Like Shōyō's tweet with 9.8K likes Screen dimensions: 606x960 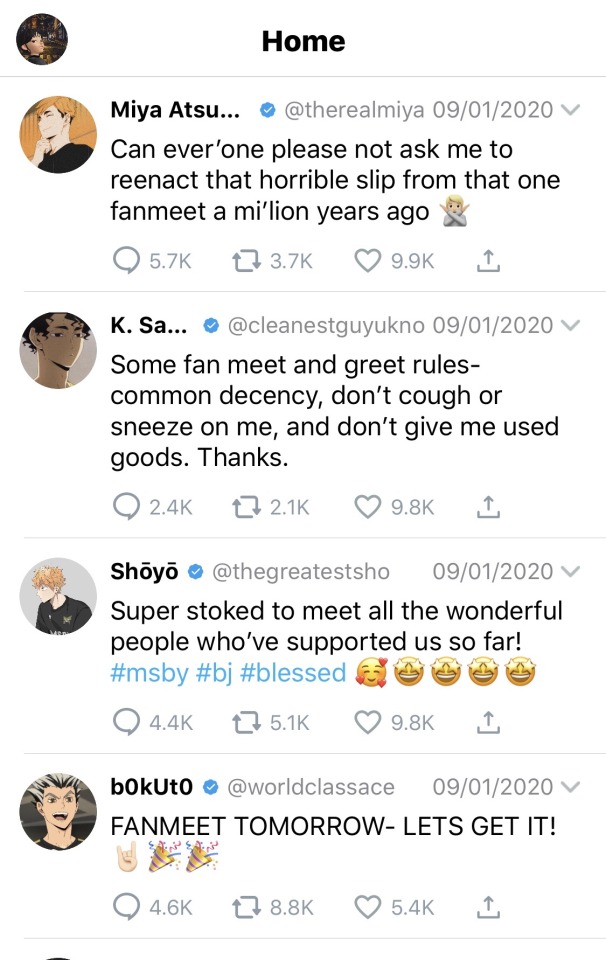[x=368, y=721]
